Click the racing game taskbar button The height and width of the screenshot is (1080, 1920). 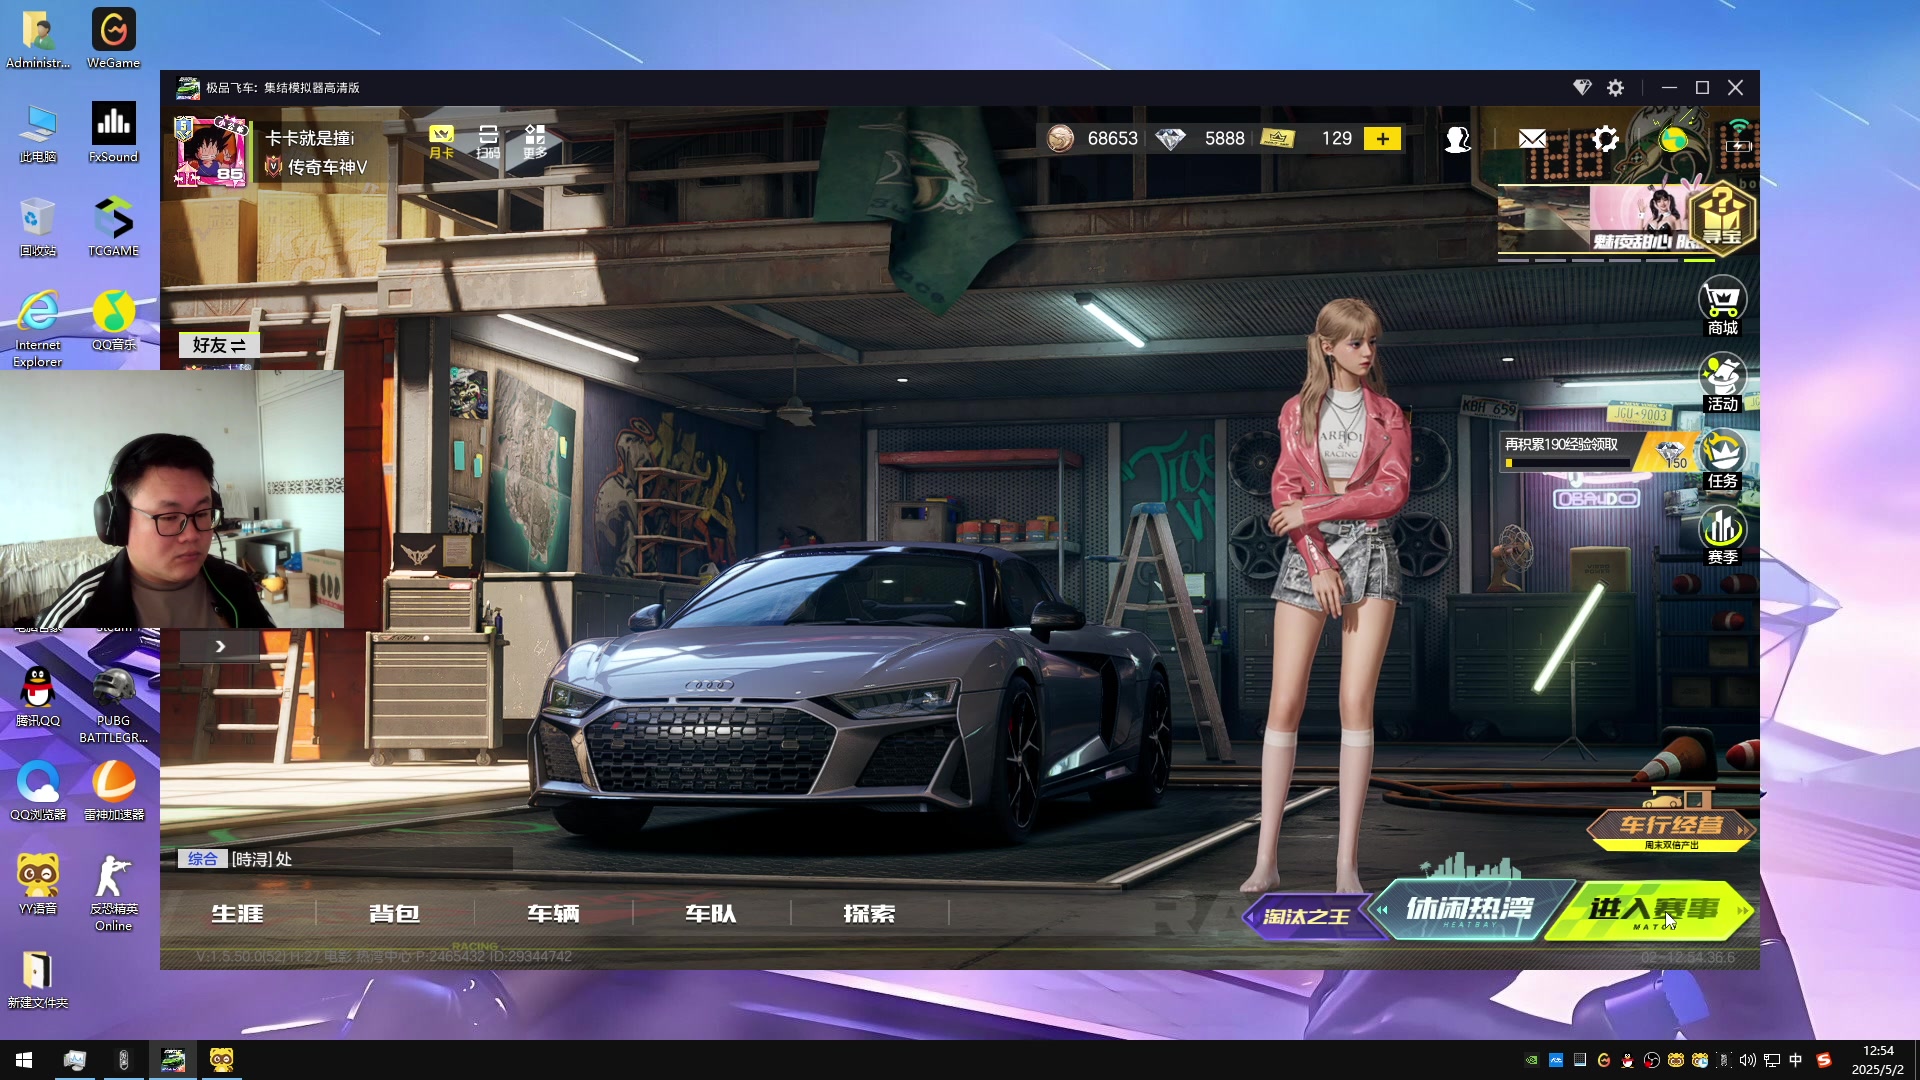[x=173, y=1060]
